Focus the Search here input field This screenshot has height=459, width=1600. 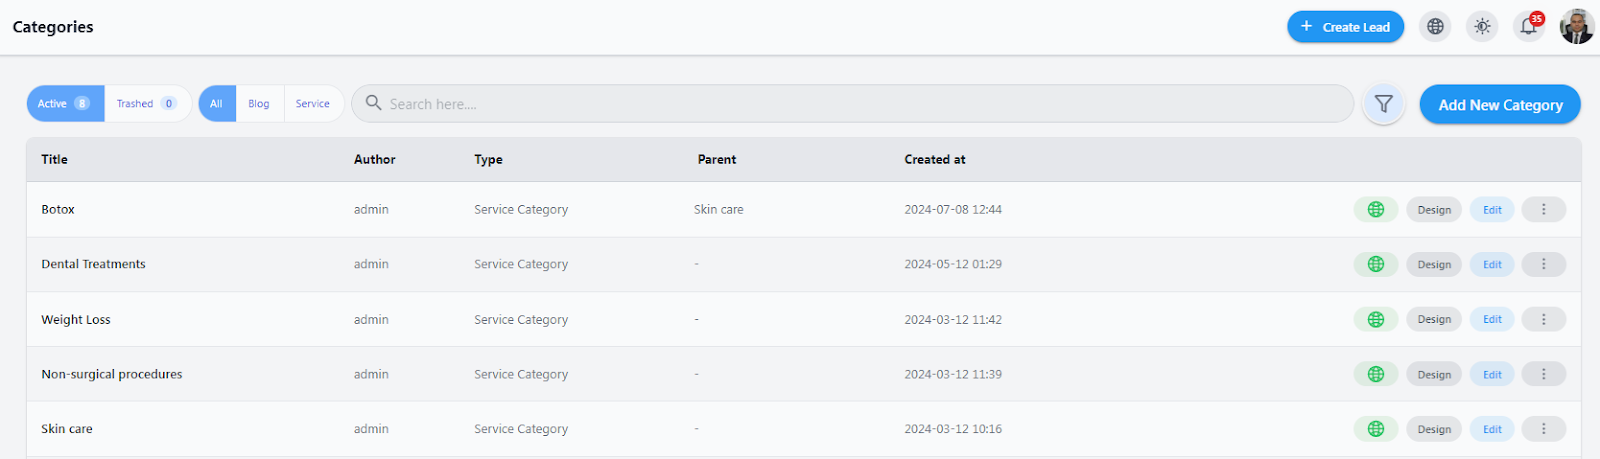[853, 104]
